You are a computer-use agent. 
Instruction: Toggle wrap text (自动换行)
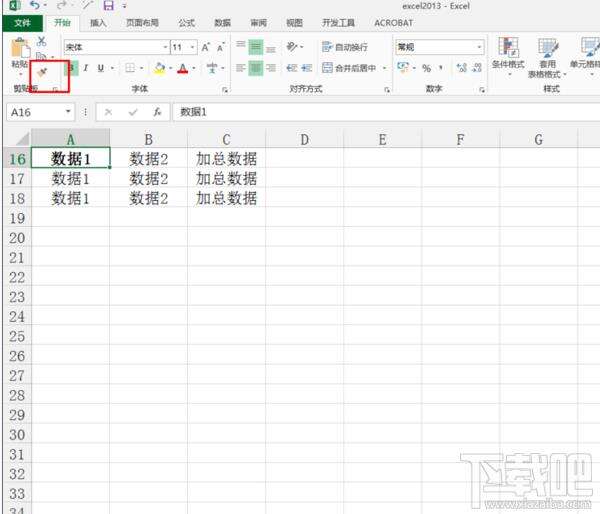click(x=343, y=47)
